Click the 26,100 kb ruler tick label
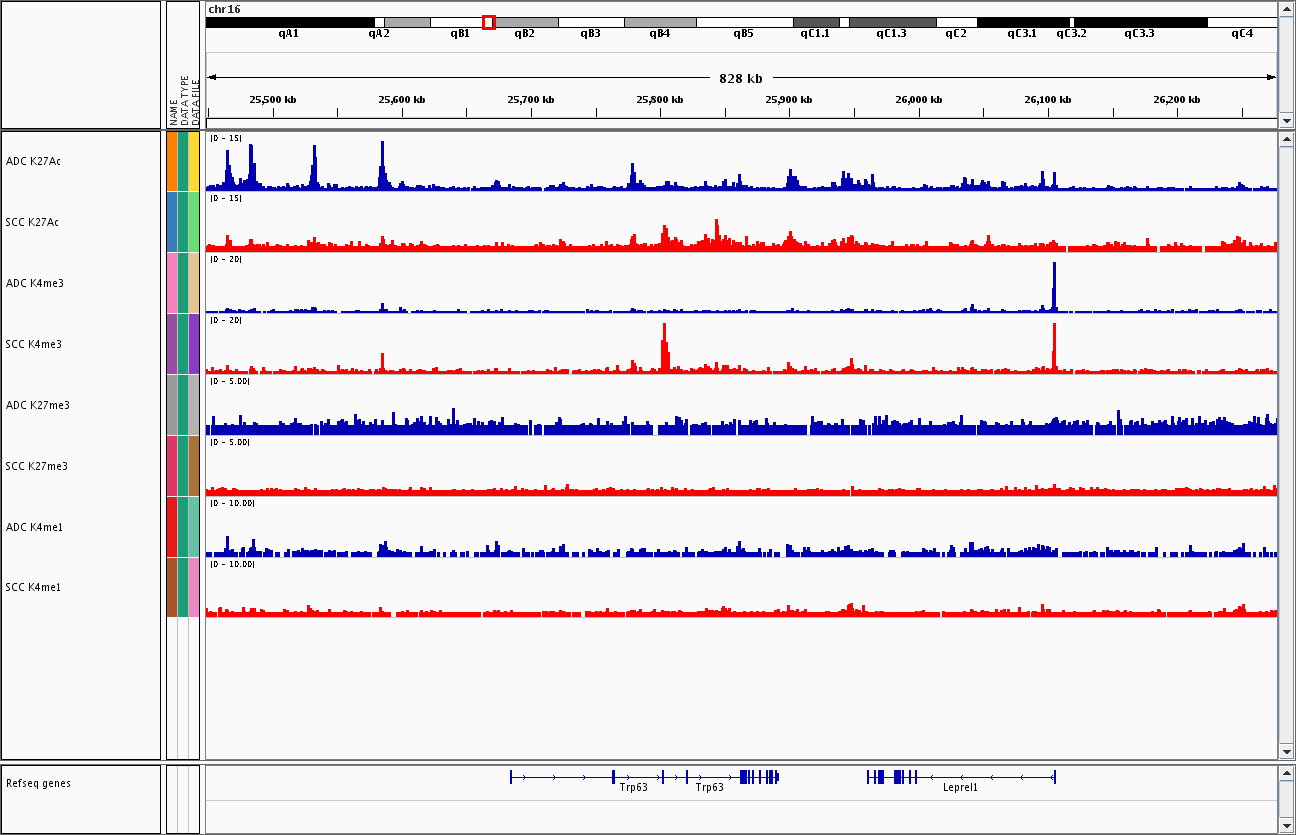The width and height of the screenshot is (1296, 835). tap(1047, 99)
